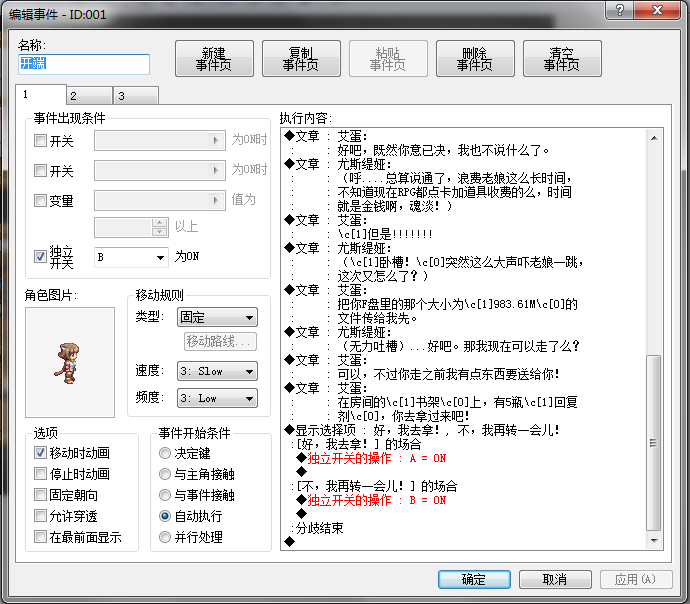The image size is (690, 604).
Task: Select the line \c[1]但是!!!!!!!
Action: tap(385, 234)
